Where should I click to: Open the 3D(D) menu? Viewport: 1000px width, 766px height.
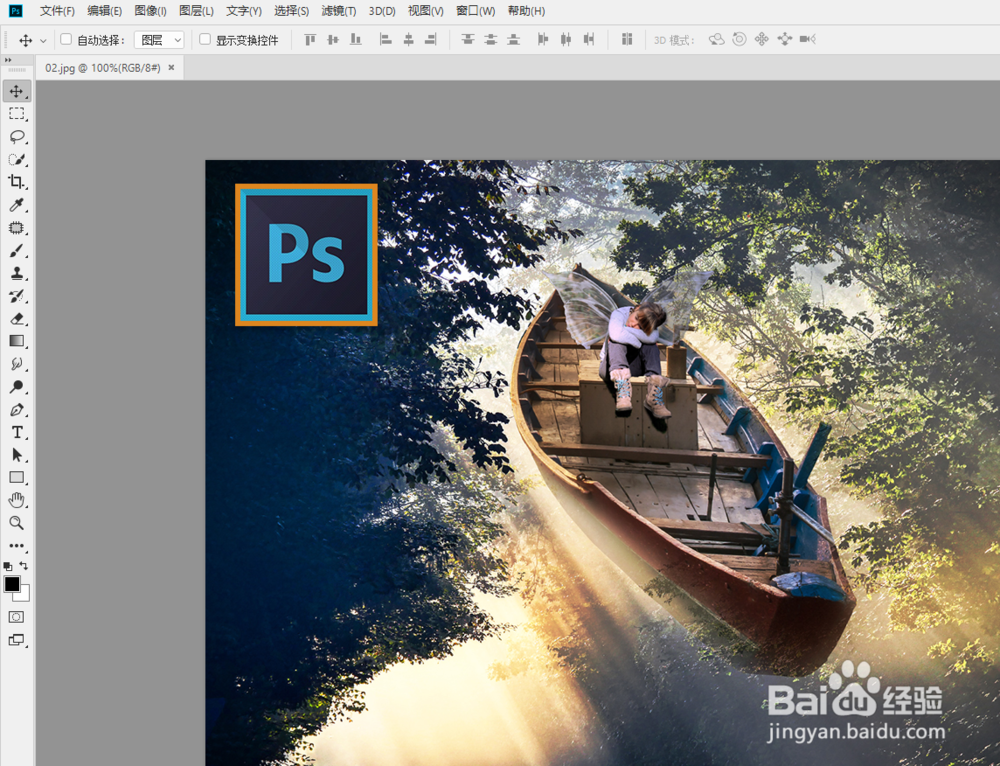click(382, 11)
